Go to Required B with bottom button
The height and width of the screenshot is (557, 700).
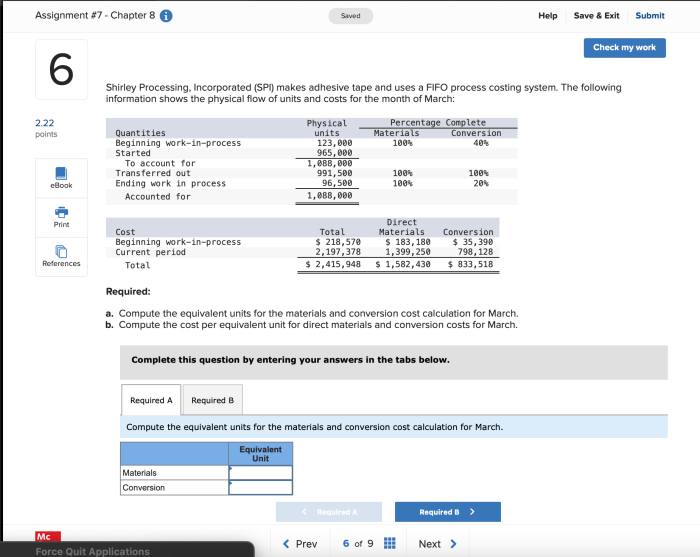coord(448,512)
